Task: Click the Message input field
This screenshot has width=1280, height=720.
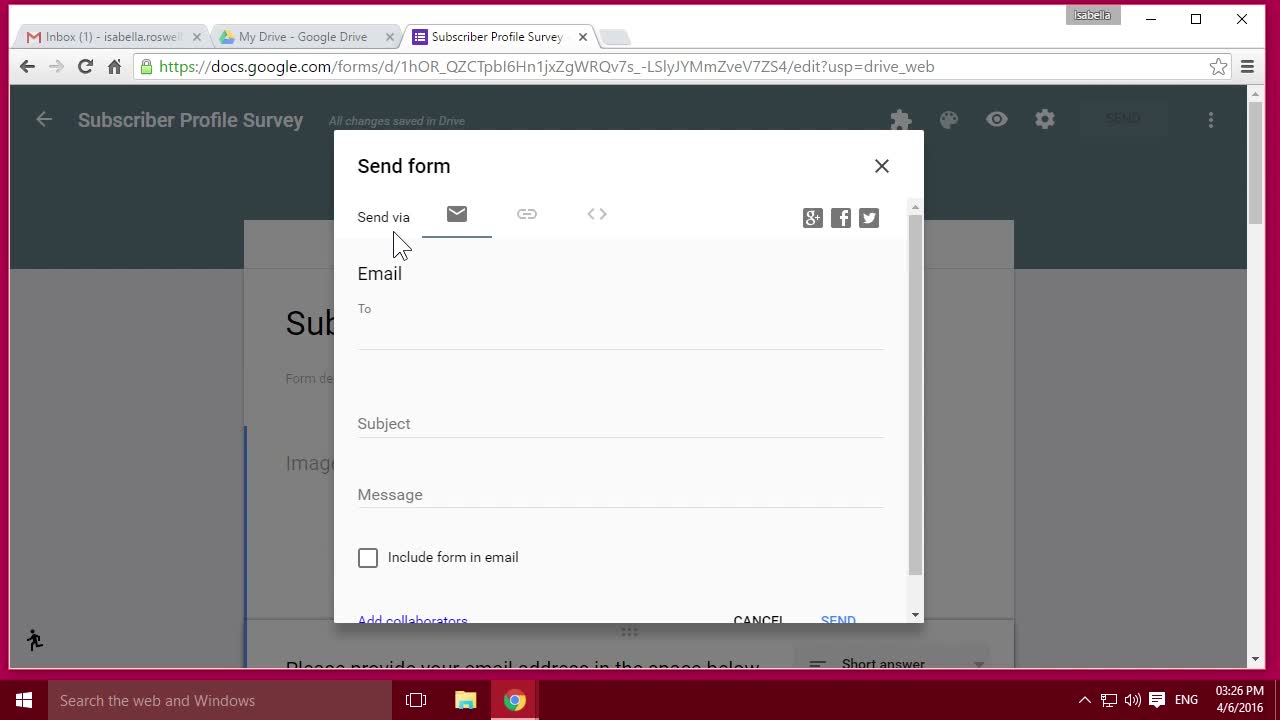Action: [x=620, y=495]
